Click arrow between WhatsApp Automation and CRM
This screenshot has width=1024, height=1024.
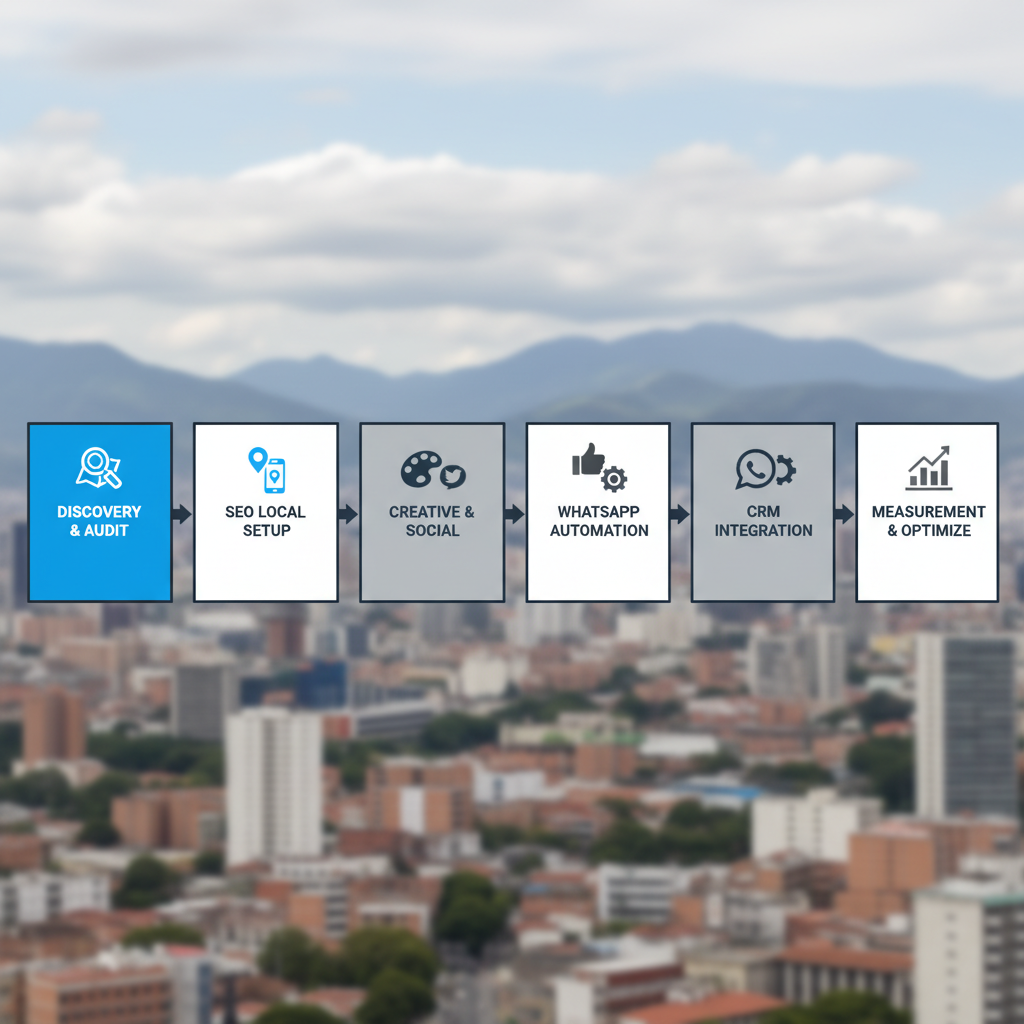pyautogui.click(x=680, y=514)
